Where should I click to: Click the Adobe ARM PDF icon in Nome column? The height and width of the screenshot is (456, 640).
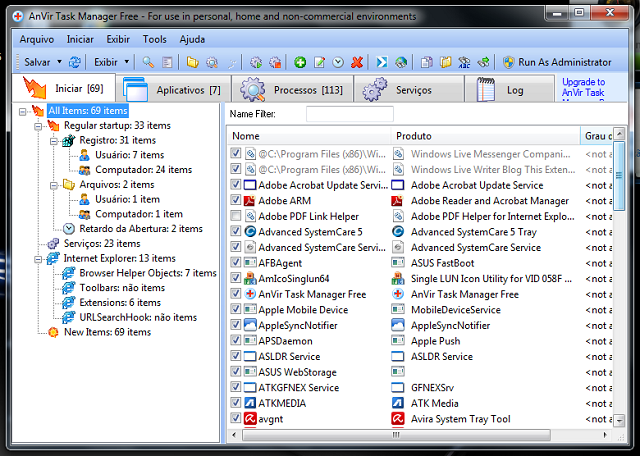coord(249,200)
